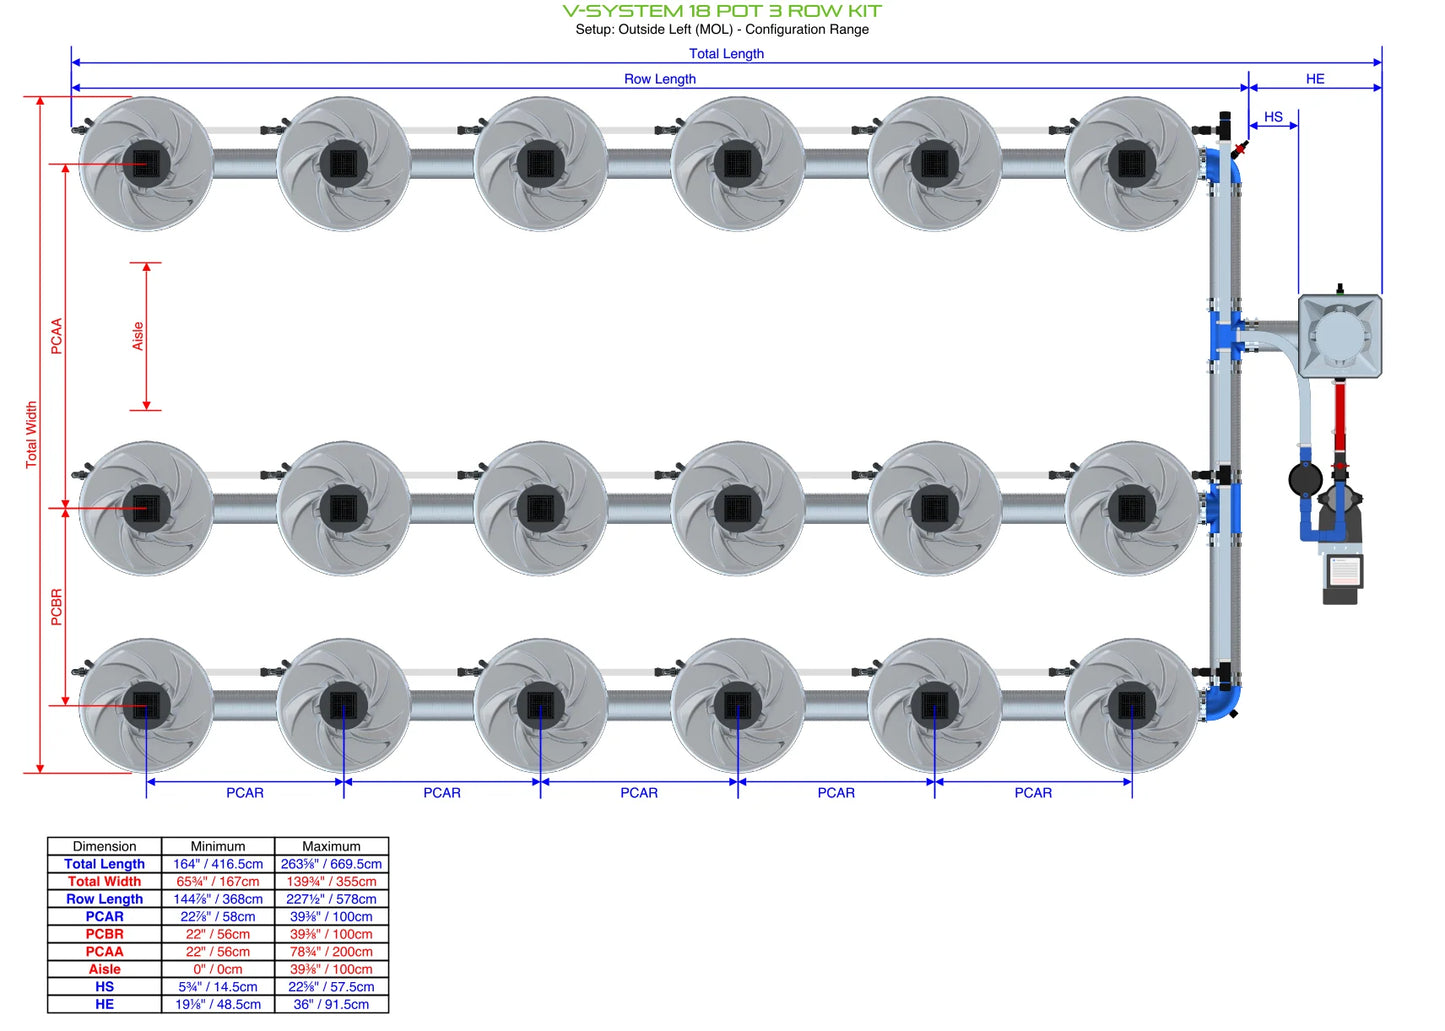Click the Total Length label above the diagram
Viewport: 1445px width, 1031px height.
pyautogui.click(x=726, y=54)
